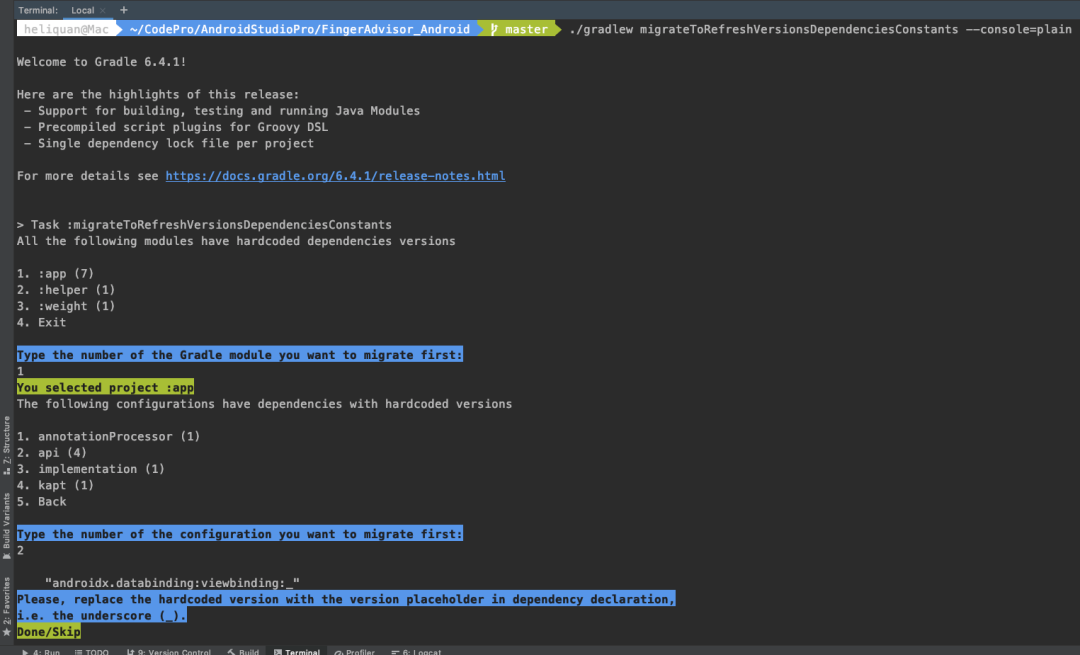This screenshot has height=655, width=1080.
Task: Show the Favorites tool window
Action: coord(7,605)
